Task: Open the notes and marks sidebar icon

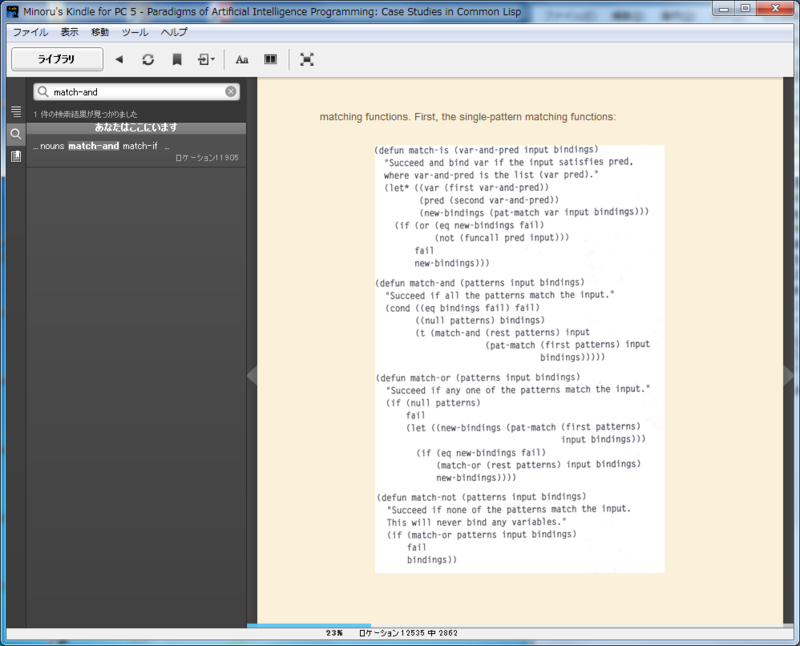Action: (16, 156)
